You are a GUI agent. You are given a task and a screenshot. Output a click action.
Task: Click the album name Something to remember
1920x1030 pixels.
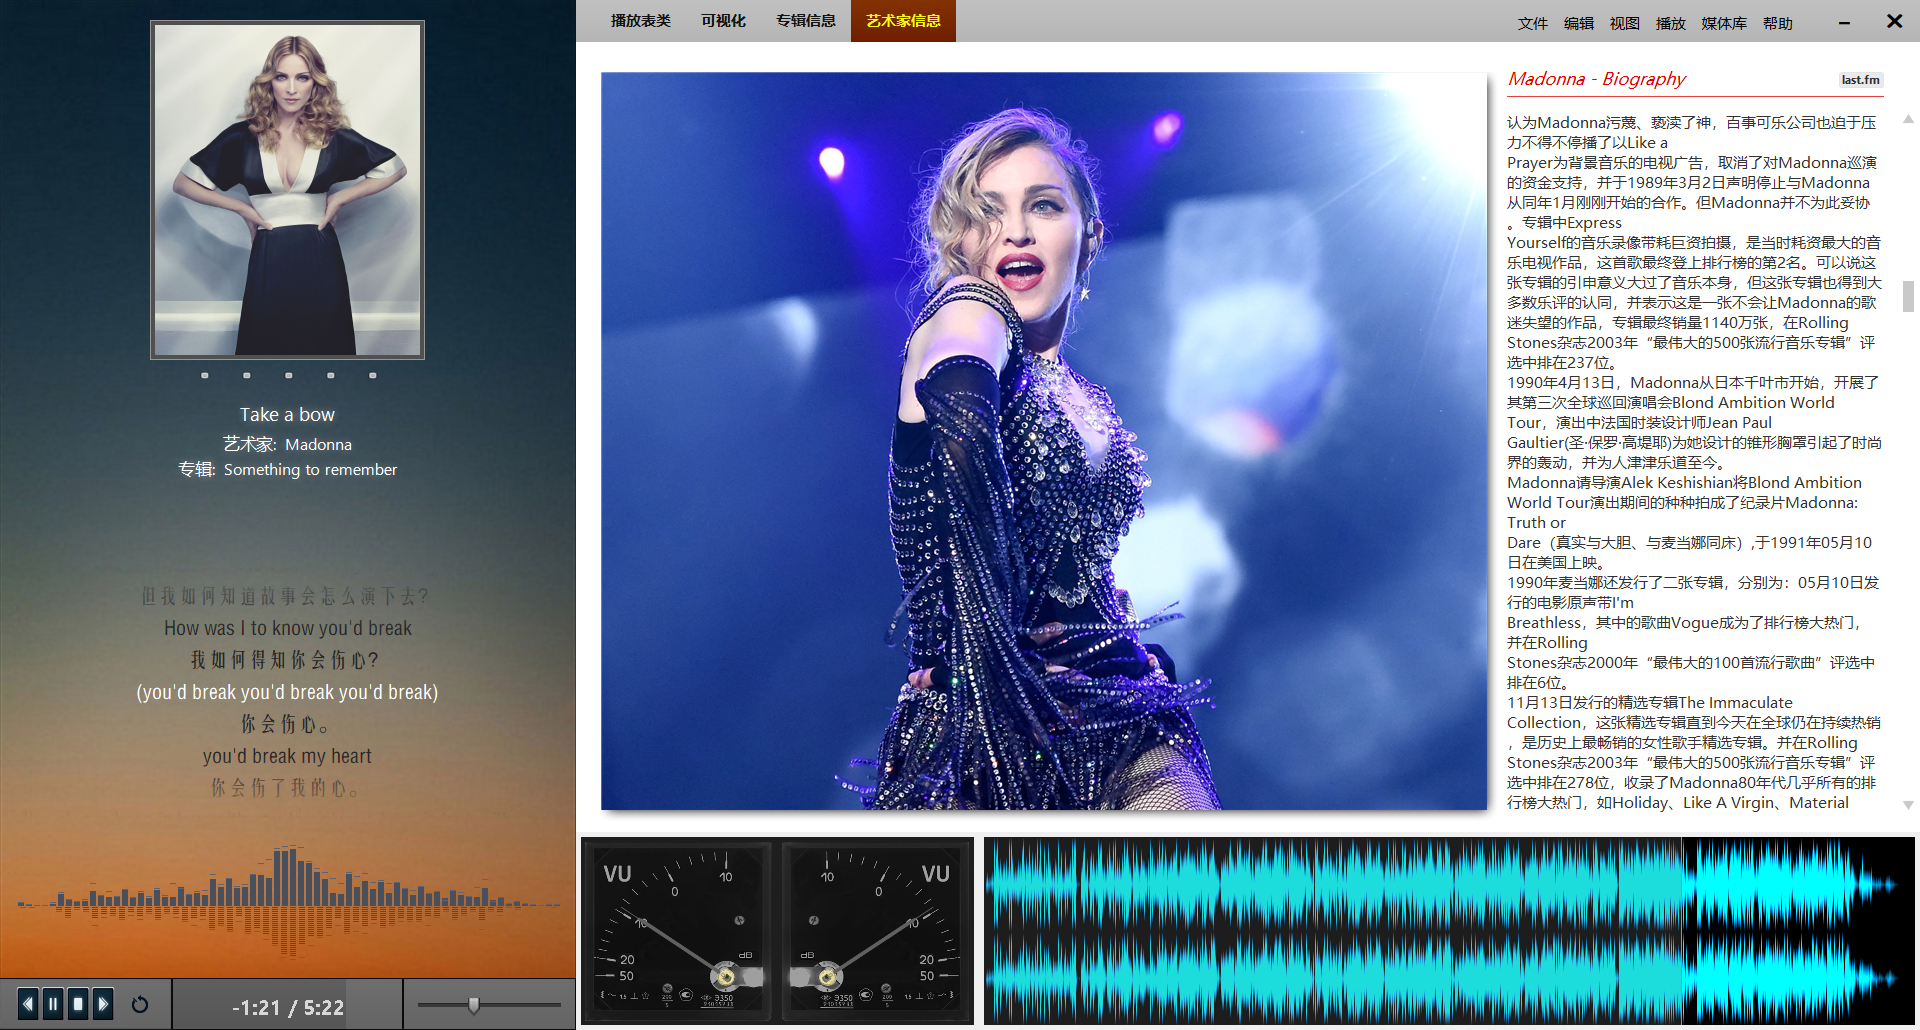310,469
